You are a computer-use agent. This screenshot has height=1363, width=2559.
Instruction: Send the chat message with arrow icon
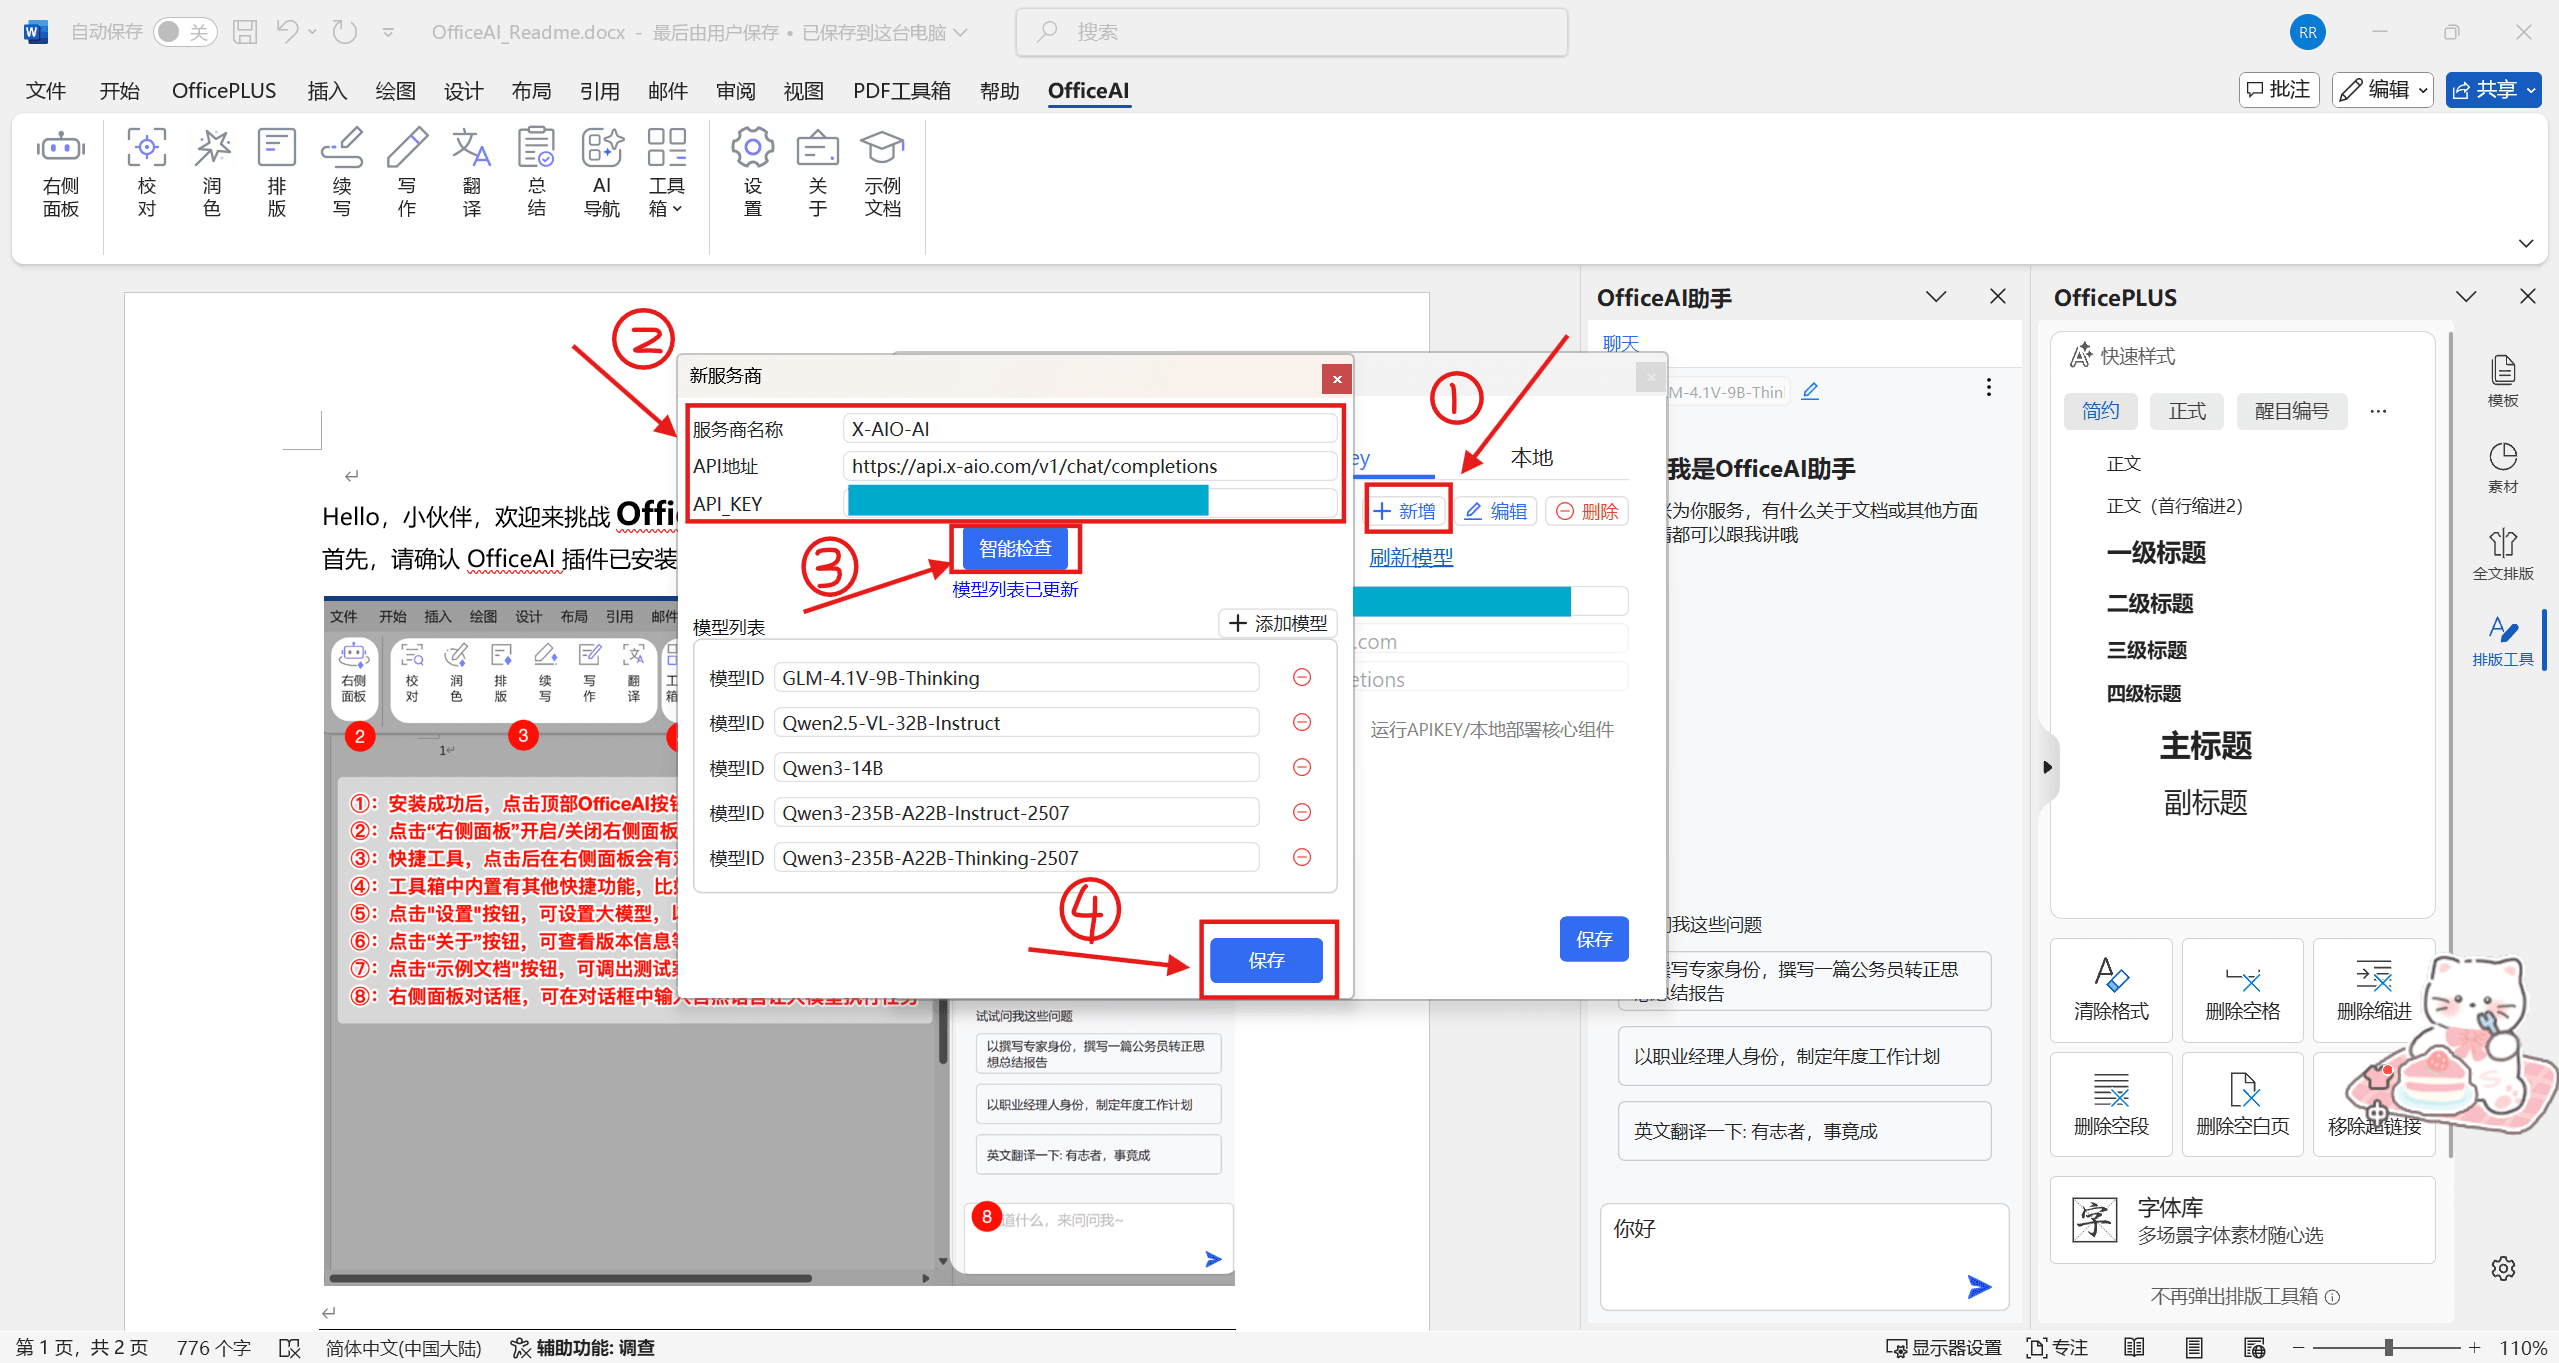tap(1978, 1286)
